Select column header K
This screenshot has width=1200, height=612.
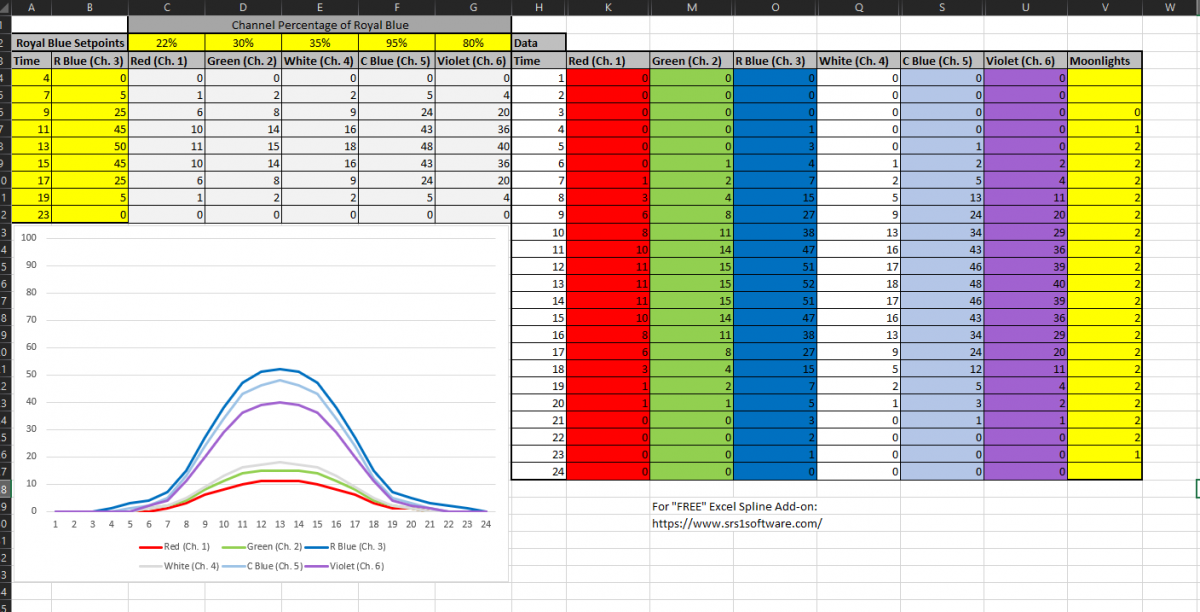[609, 7]
